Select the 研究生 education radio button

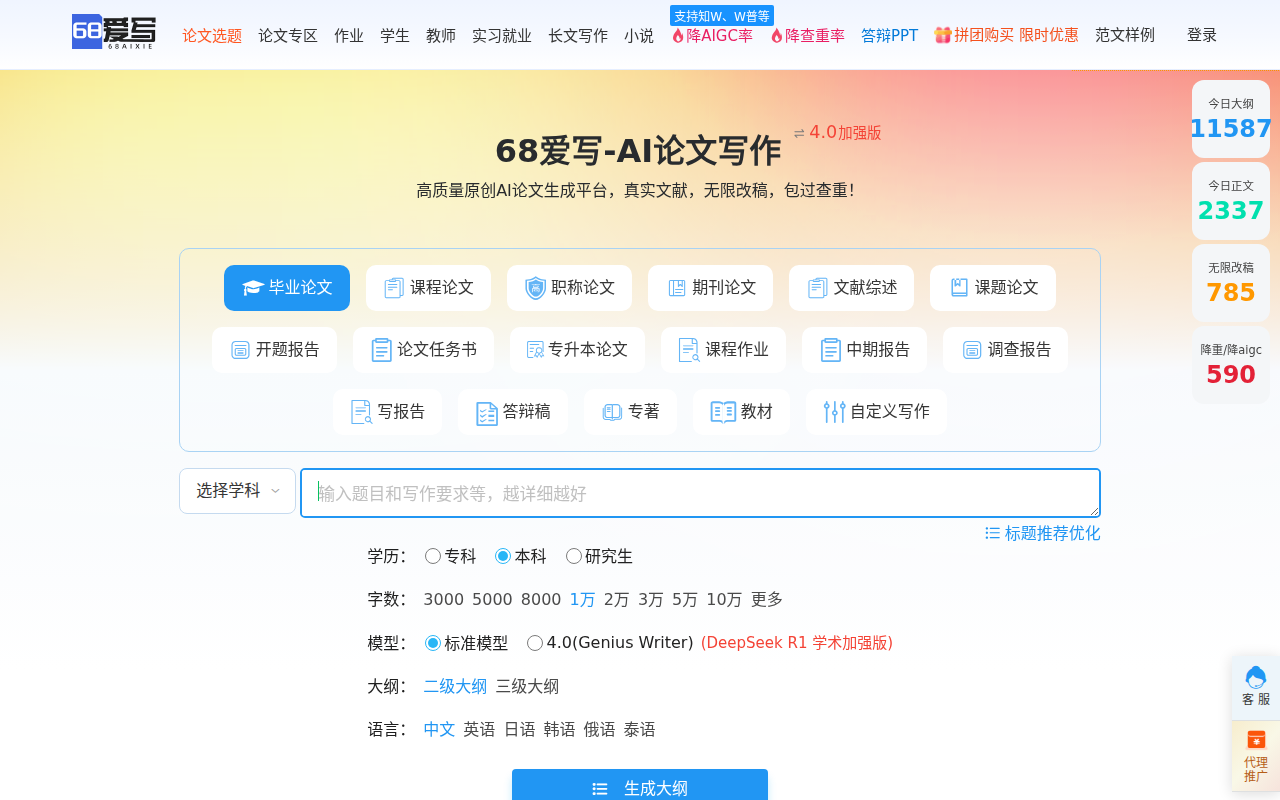(574, 556)
